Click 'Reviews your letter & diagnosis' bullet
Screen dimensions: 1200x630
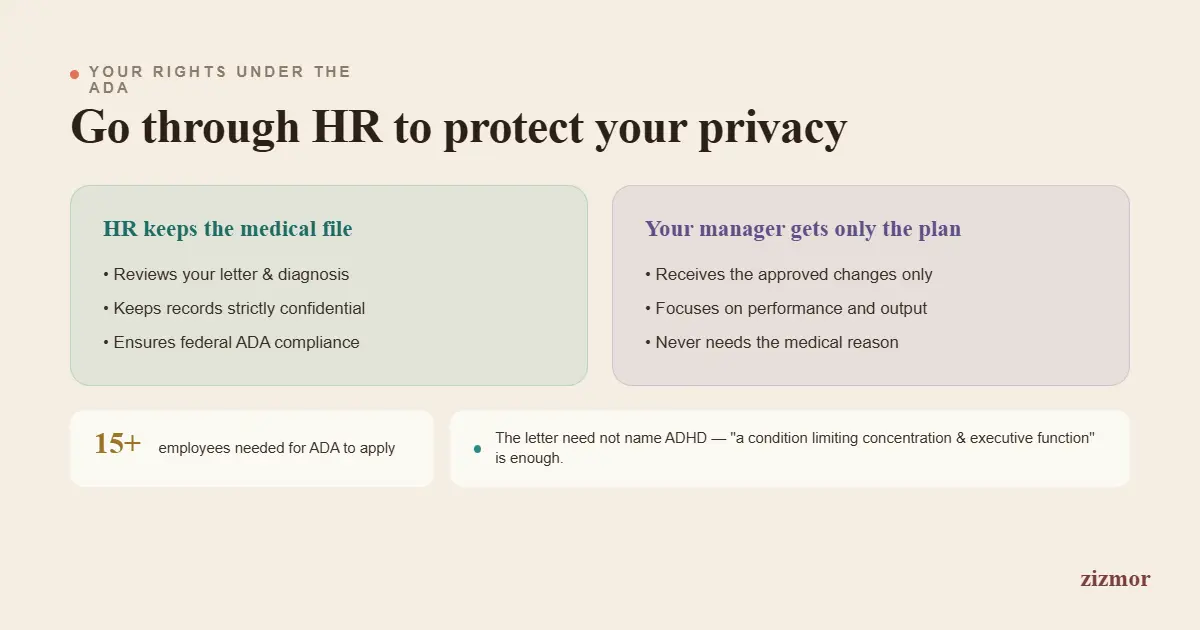(x=226, y=274)
